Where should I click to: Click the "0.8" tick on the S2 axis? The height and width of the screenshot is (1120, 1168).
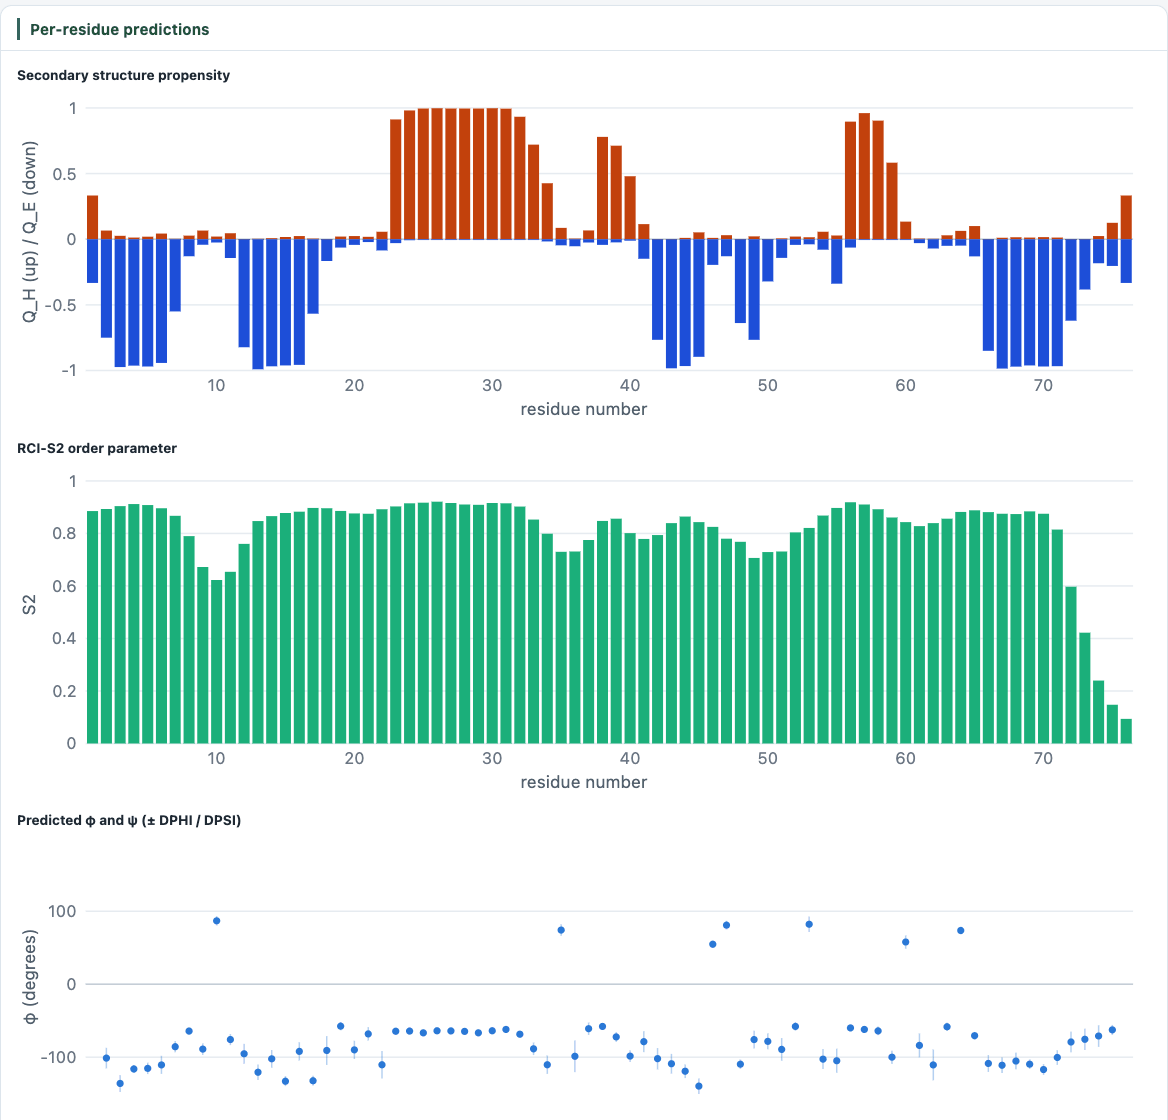(64, 533)
